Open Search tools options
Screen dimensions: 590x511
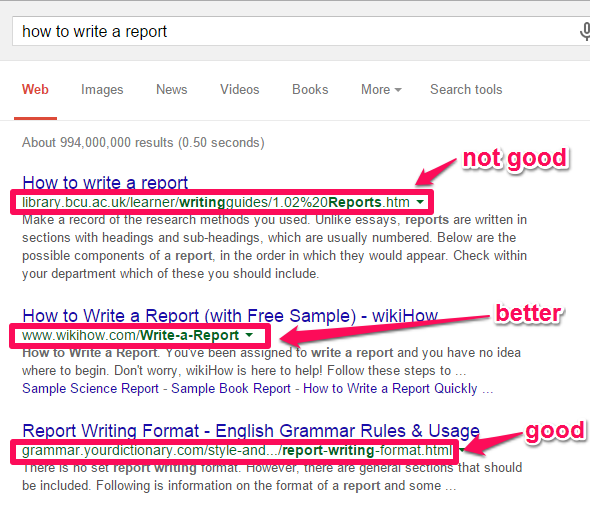(466, 90)
